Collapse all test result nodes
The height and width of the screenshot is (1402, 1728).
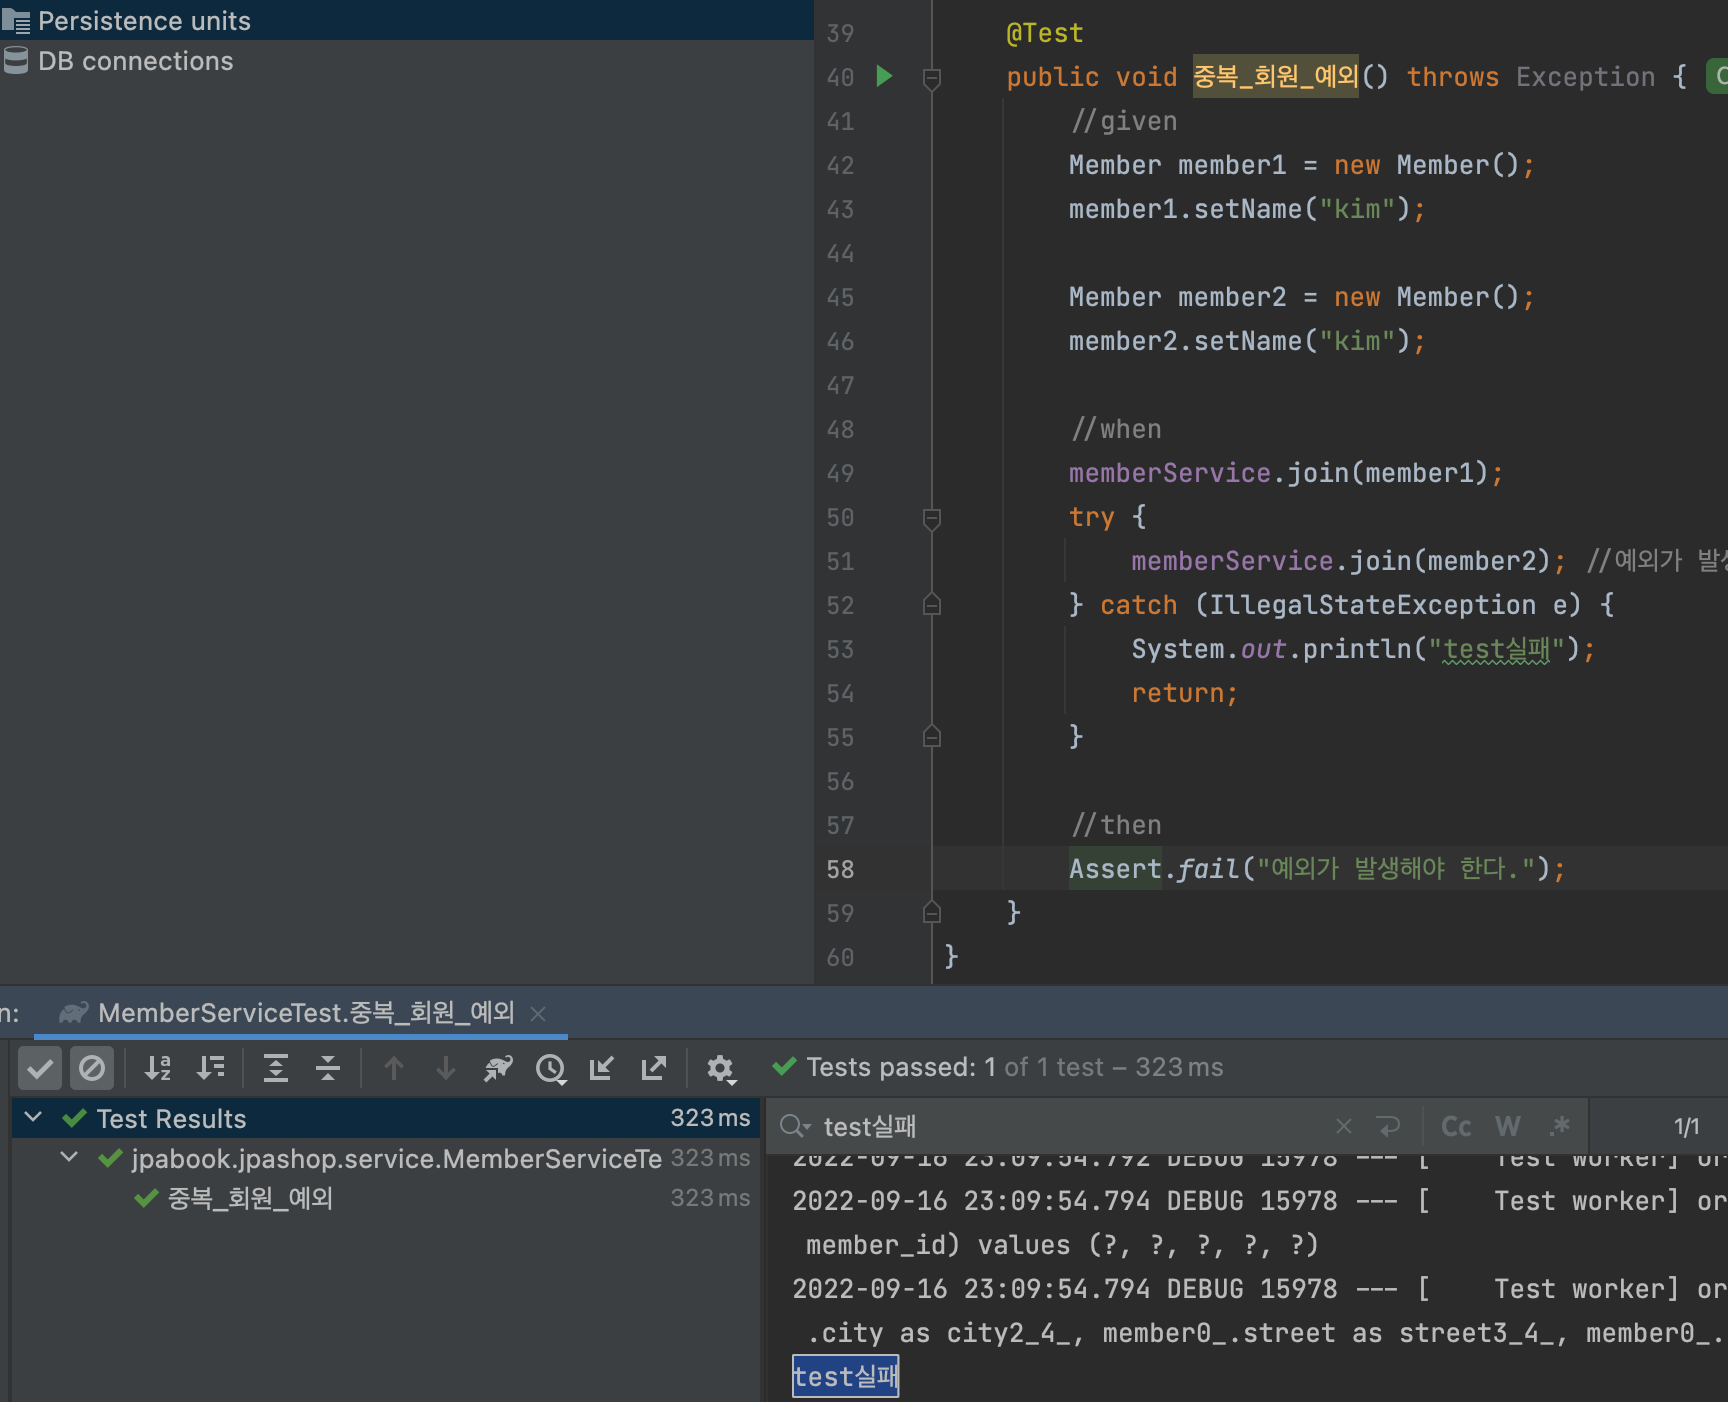coord(328,1068)
